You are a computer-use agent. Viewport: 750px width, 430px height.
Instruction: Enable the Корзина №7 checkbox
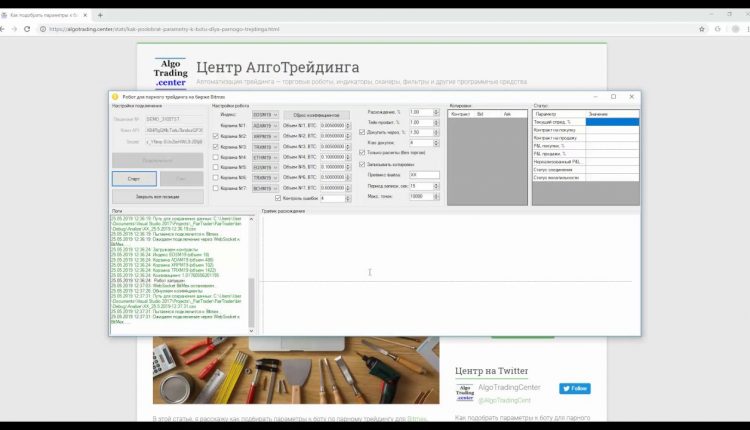pyautogui.click(x=216, y=188)
